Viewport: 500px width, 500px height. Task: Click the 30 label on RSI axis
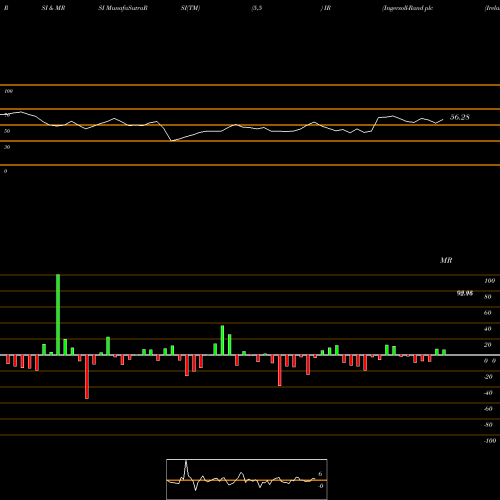tap(7, 147)
